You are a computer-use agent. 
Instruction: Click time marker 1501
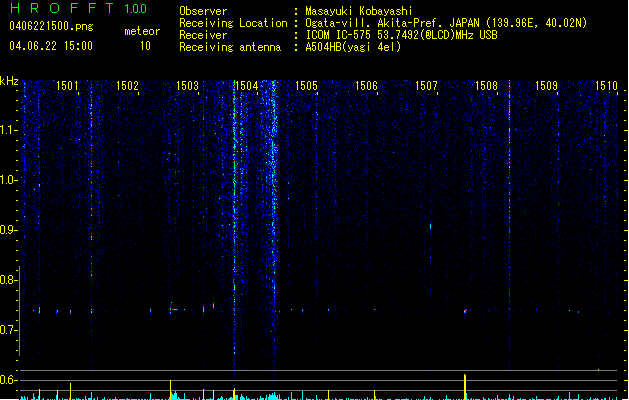point(67,86)
